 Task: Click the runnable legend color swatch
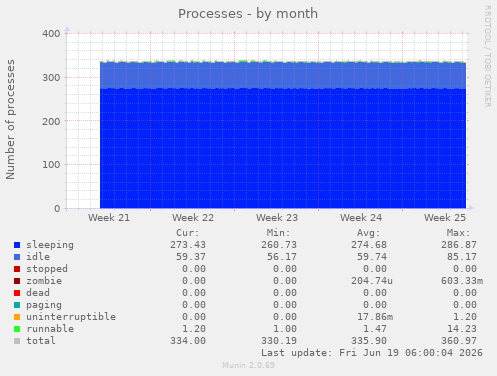17,329
